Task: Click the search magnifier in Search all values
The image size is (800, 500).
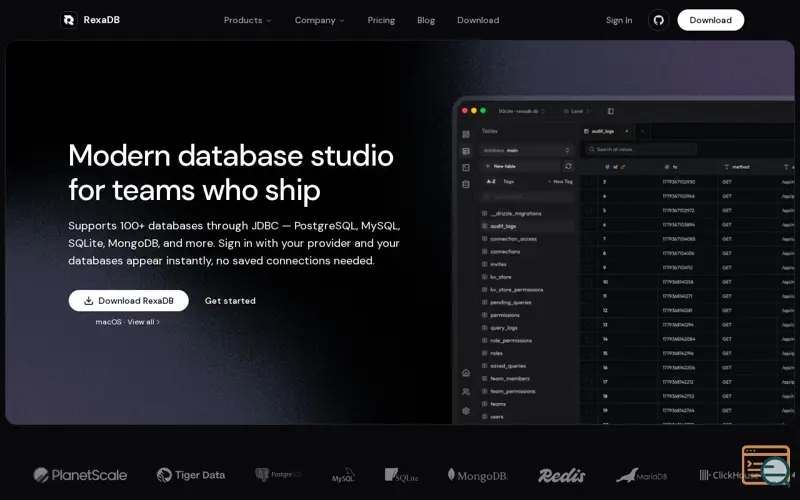Action: (x=592, y=149)
